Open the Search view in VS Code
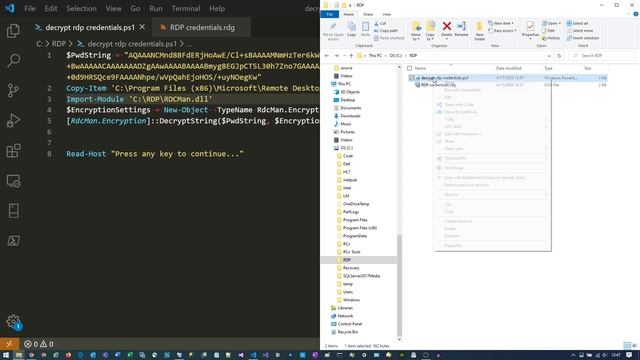640x360 pixels. (x=13, y=60)
